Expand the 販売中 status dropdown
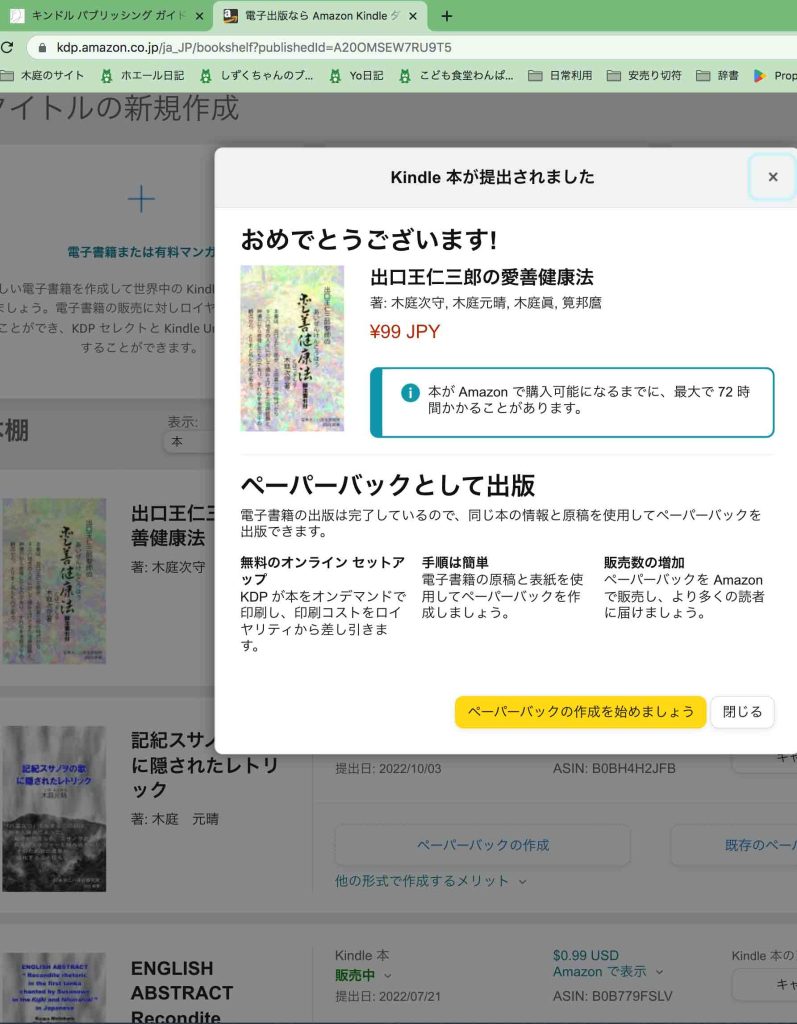This screenshot has height=1024, width=797. click(x=363, y=975)
